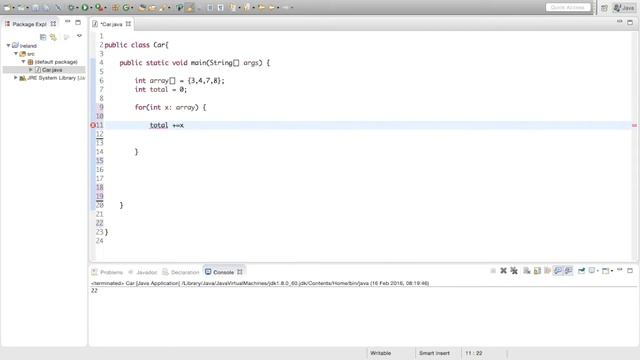Click Pin Console icon
This screenshot has width=640, height=360.
tap(581, 271)
